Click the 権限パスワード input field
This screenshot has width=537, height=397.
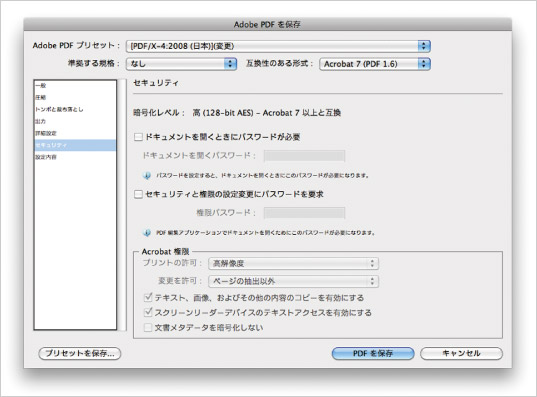point(304,213)
